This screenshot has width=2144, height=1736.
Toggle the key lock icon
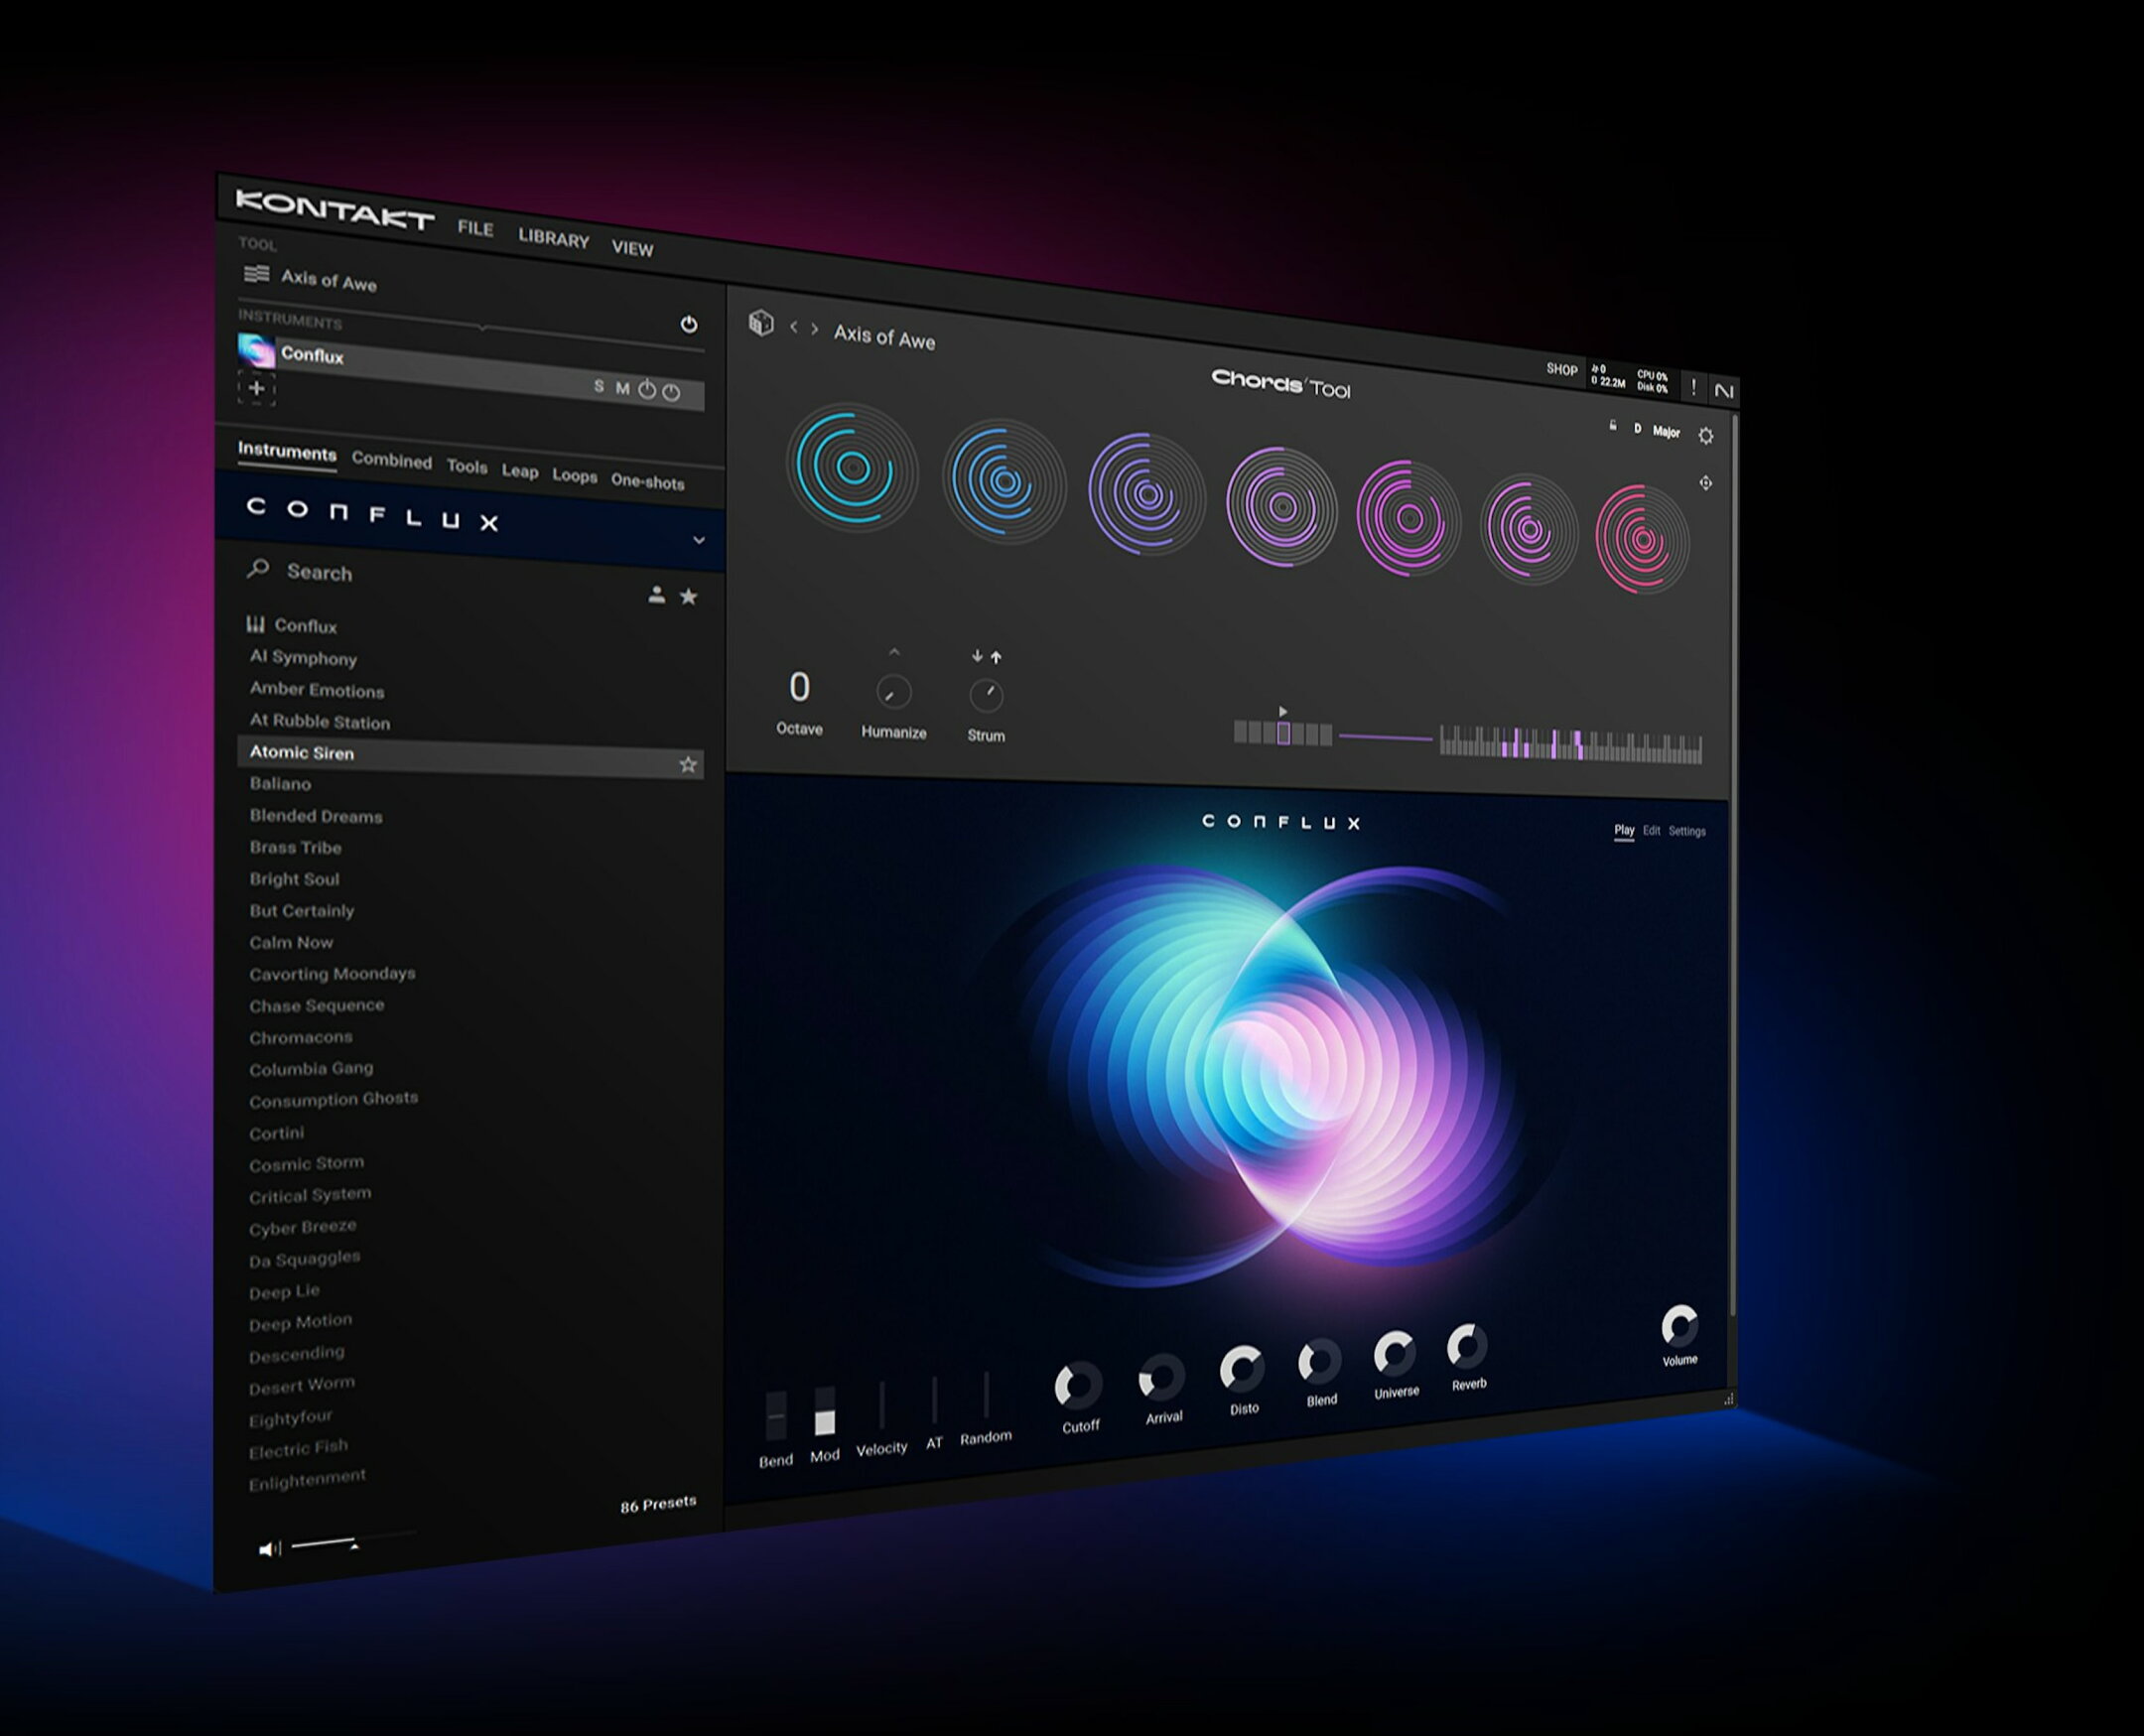click(x=1612, y=426)
